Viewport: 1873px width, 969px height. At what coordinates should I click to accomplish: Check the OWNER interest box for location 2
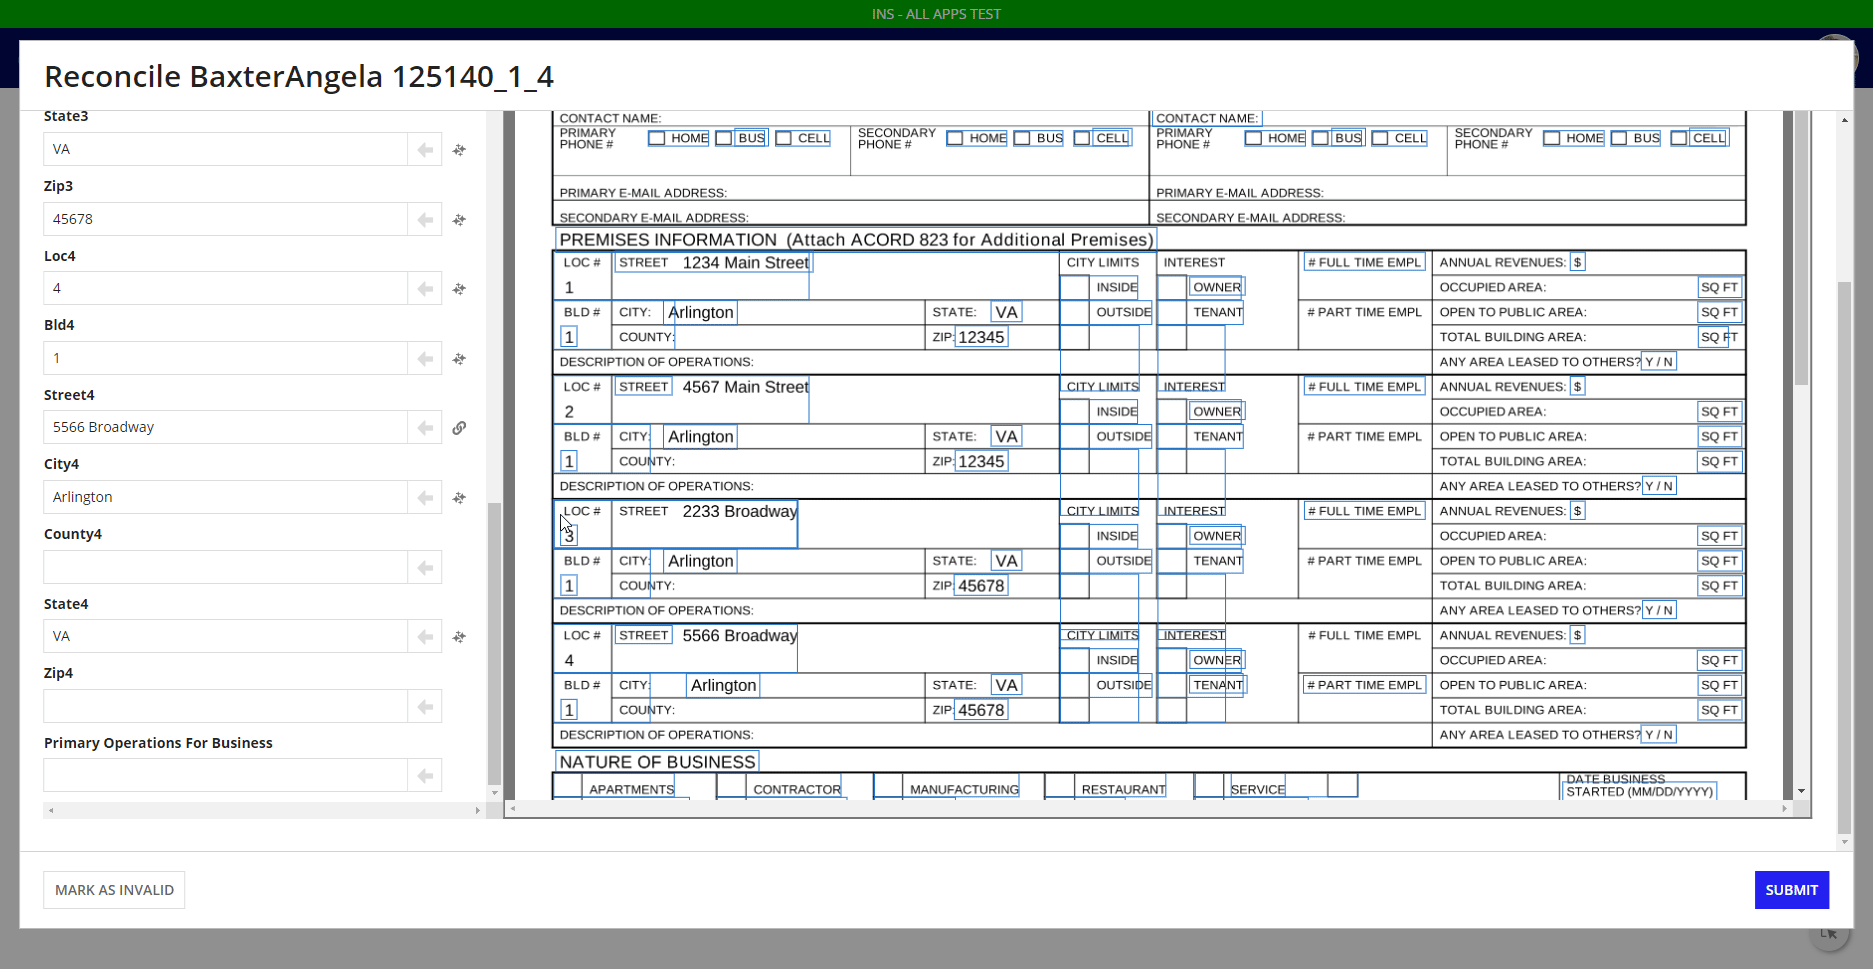click(x=1171, y=412)
